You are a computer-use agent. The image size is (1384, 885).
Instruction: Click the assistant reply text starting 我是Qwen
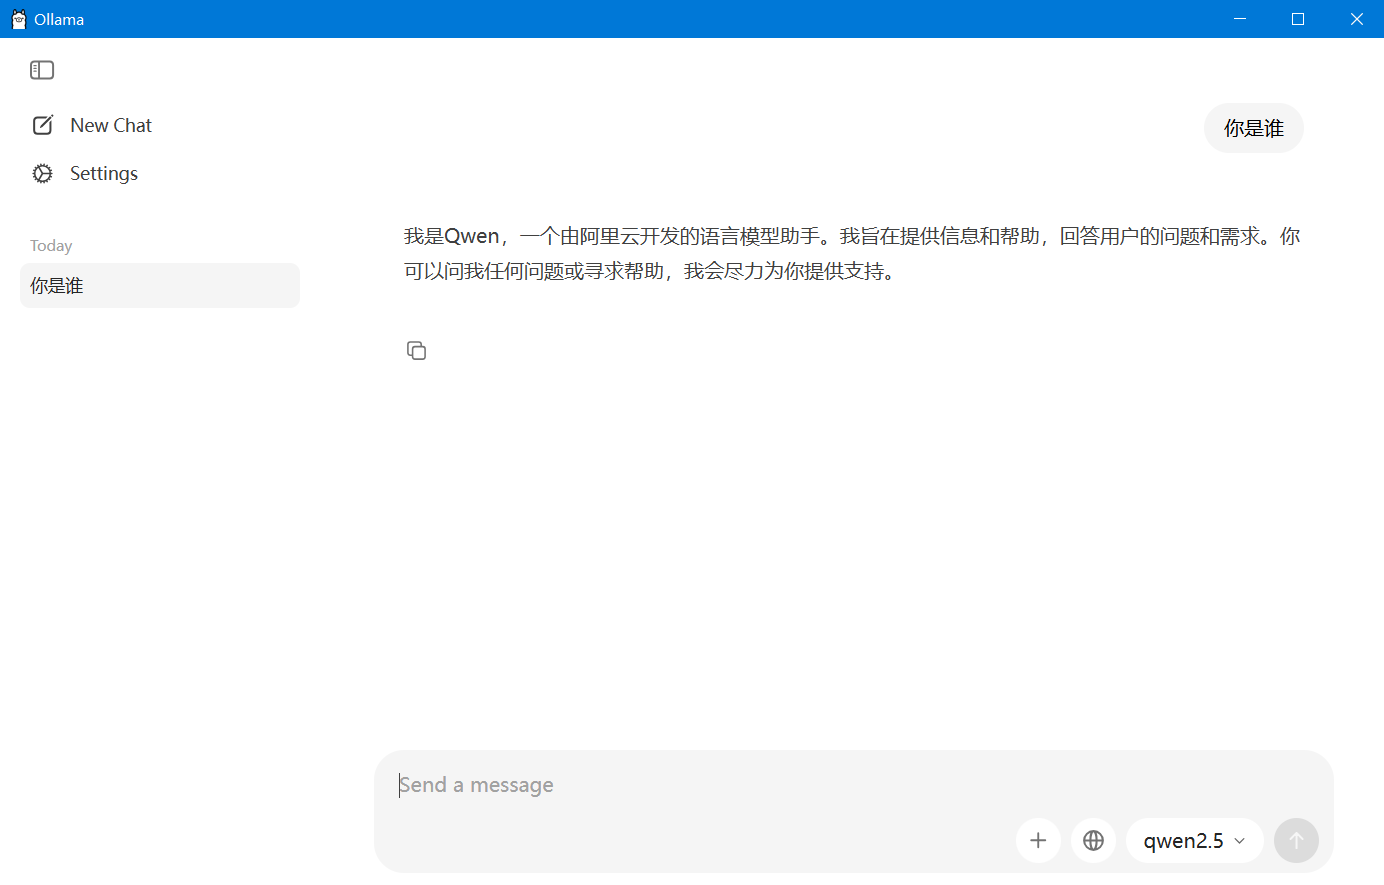[852, 254]
